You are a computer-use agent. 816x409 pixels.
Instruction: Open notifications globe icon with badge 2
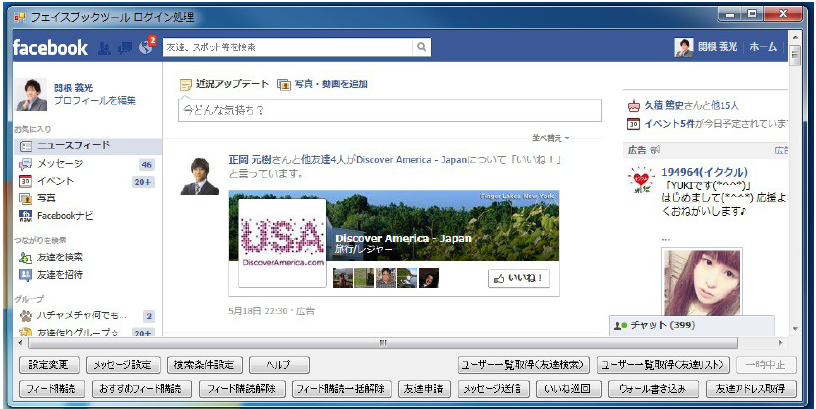click(x=146, y=47)
